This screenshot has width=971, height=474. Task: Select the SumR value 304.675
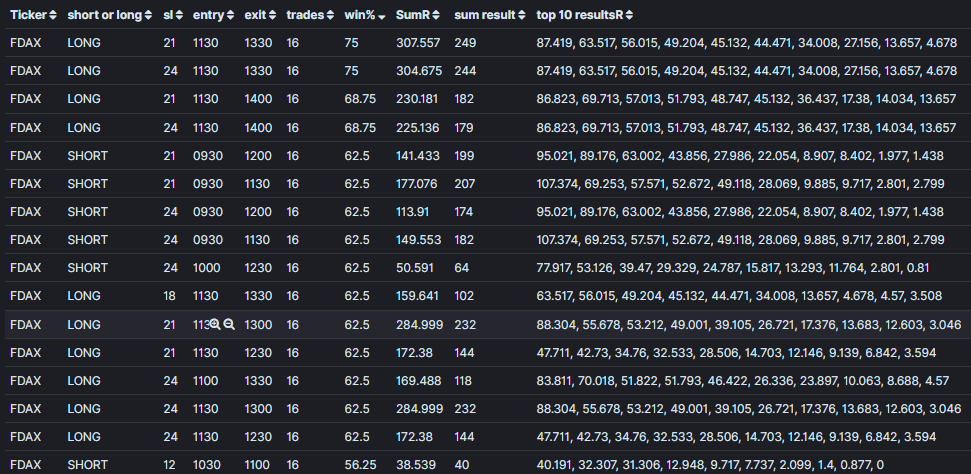click(419, 71)
